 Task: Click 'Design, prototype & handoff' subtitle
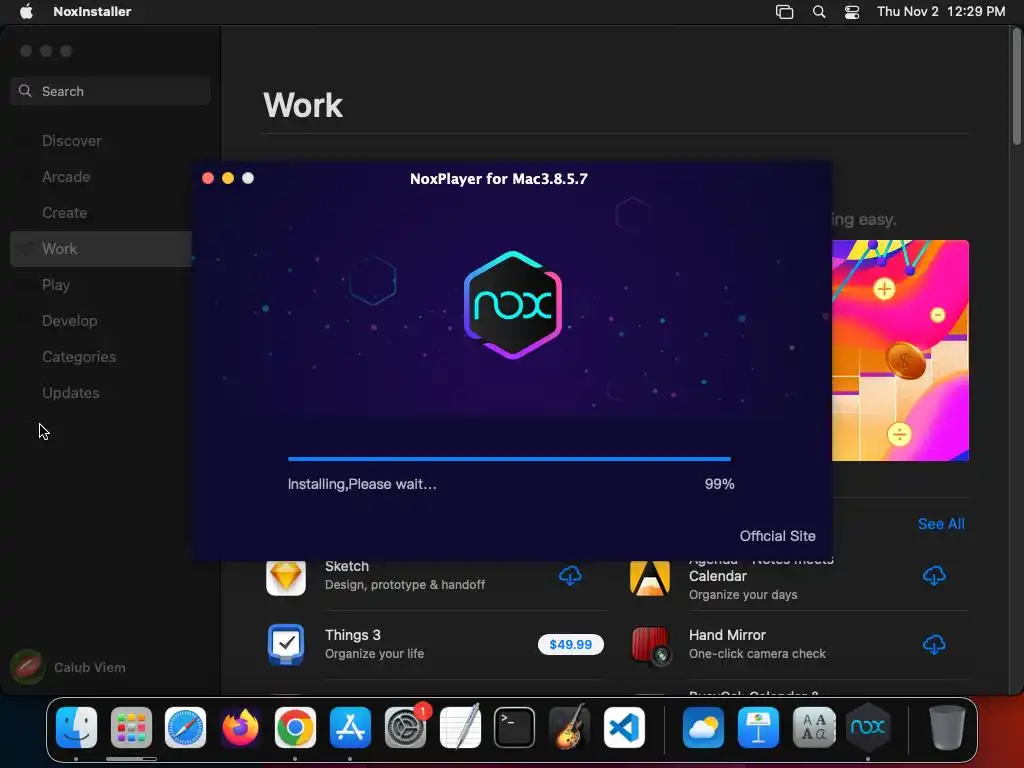click(405, 584)
